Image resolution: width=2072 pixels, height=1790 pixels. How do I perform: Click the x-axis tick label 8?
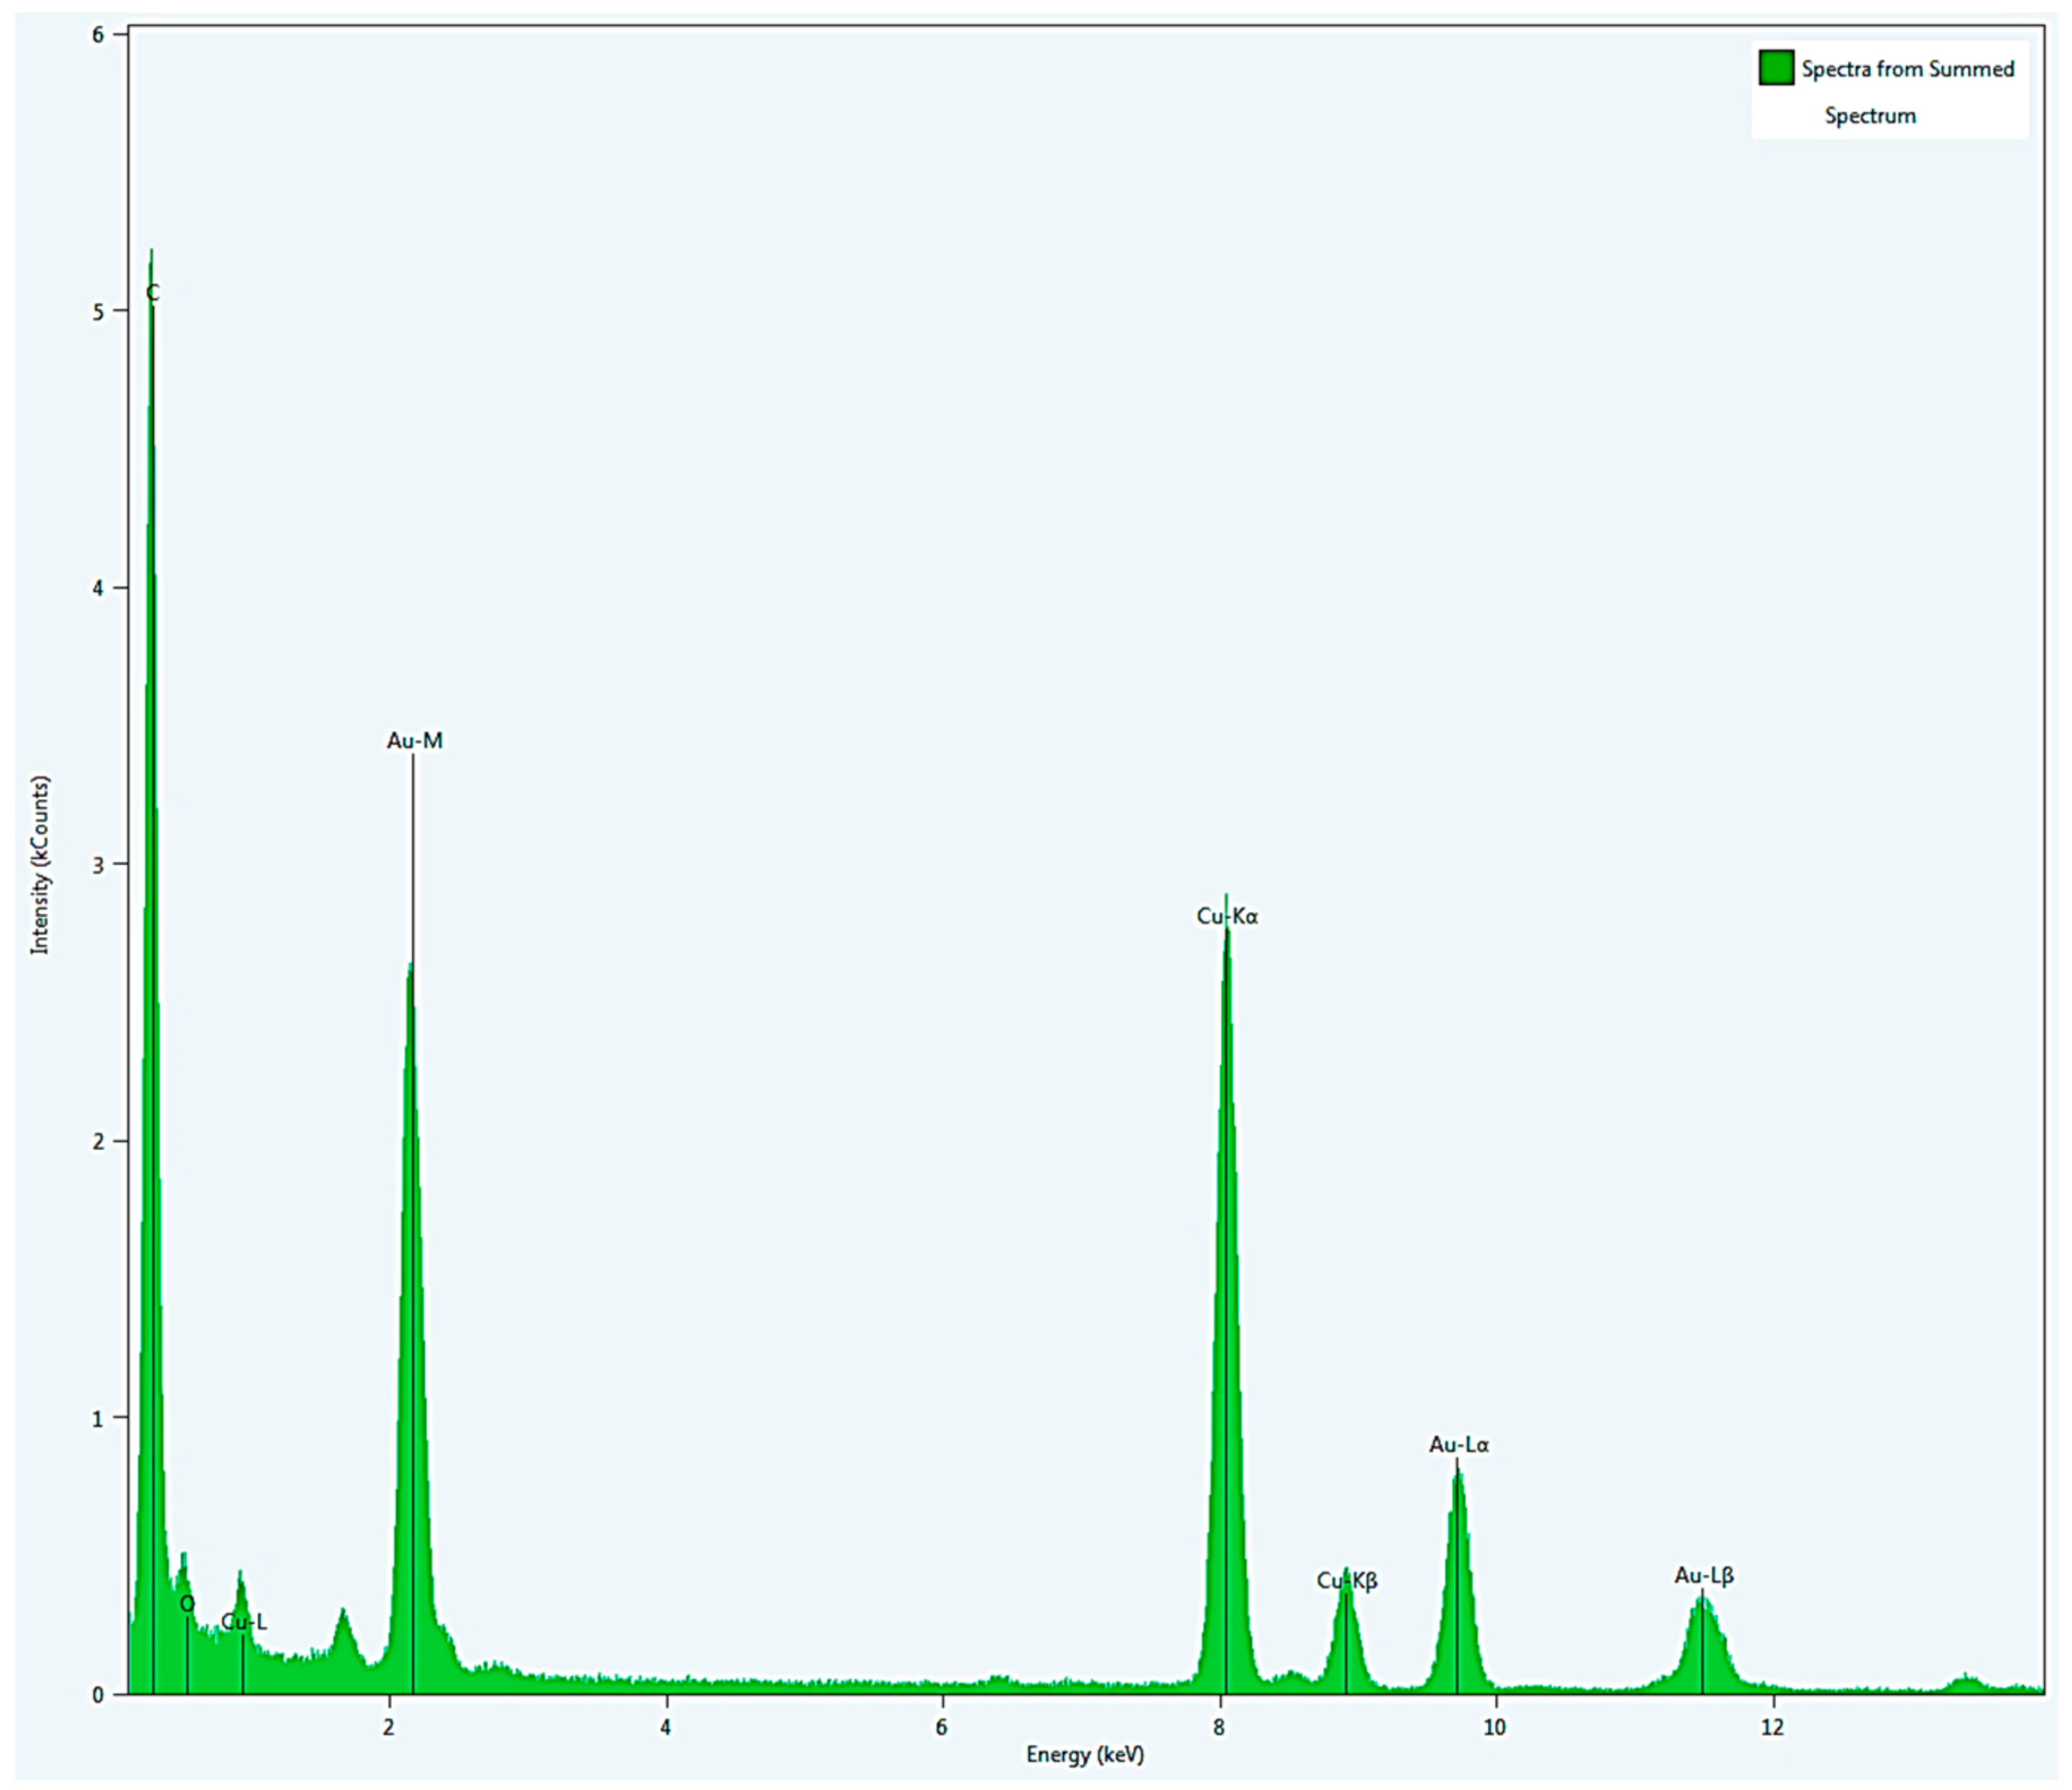[x=1218, y=1728]
